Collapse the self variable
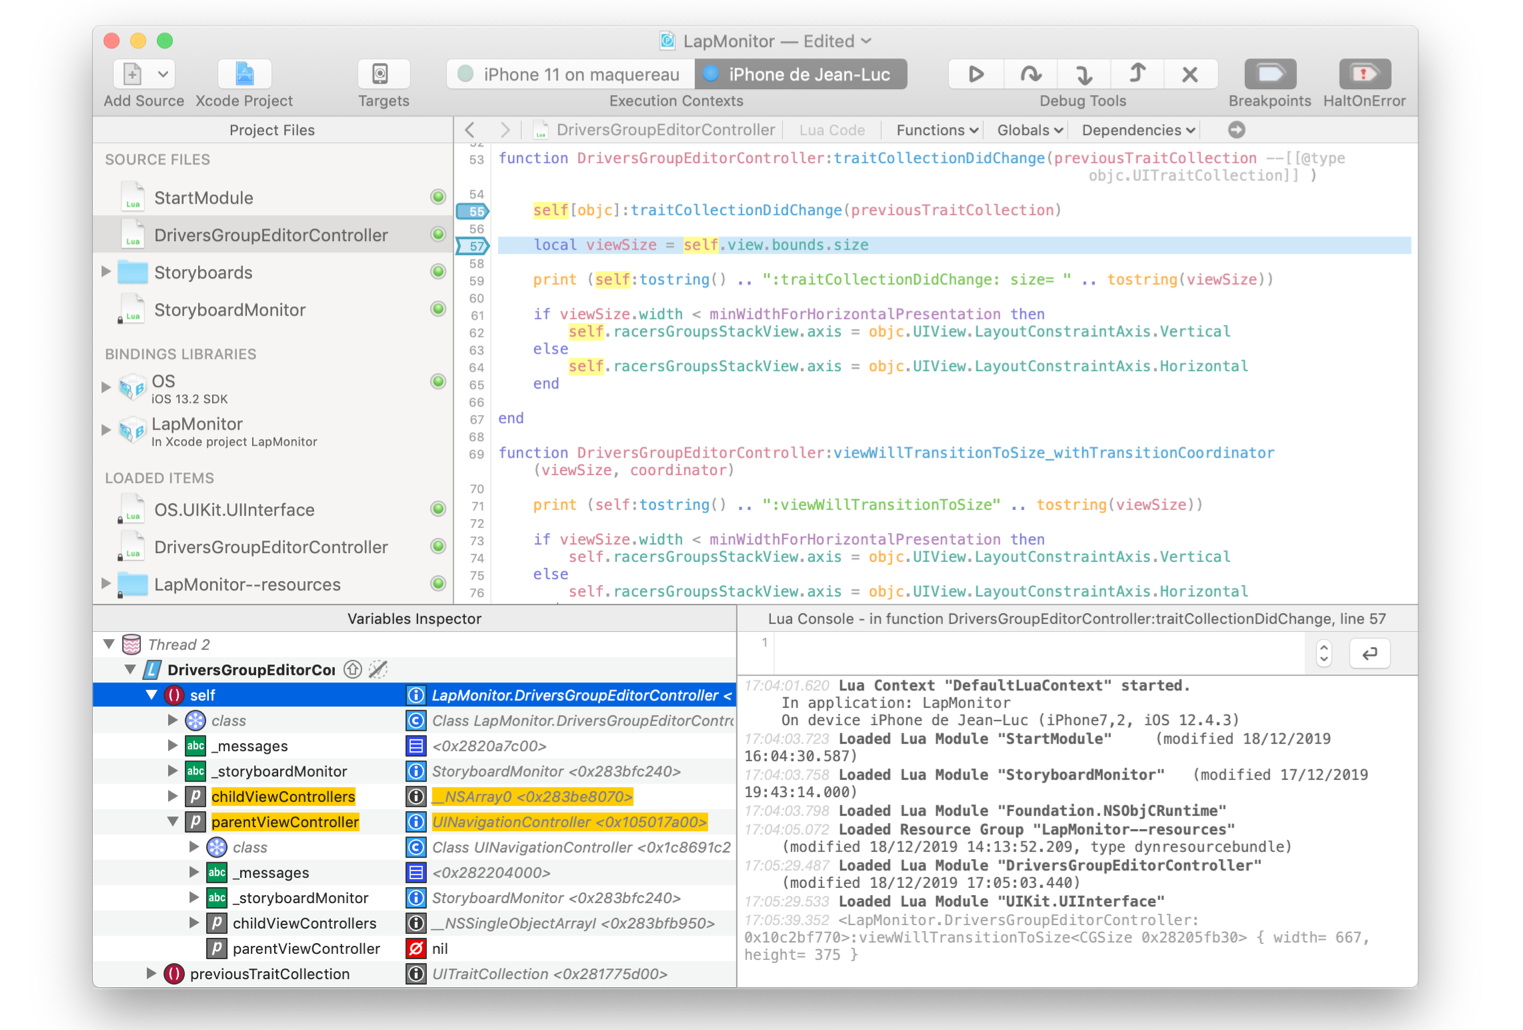The width and height of the screenshot is (1523, 1030). (152, 695)
